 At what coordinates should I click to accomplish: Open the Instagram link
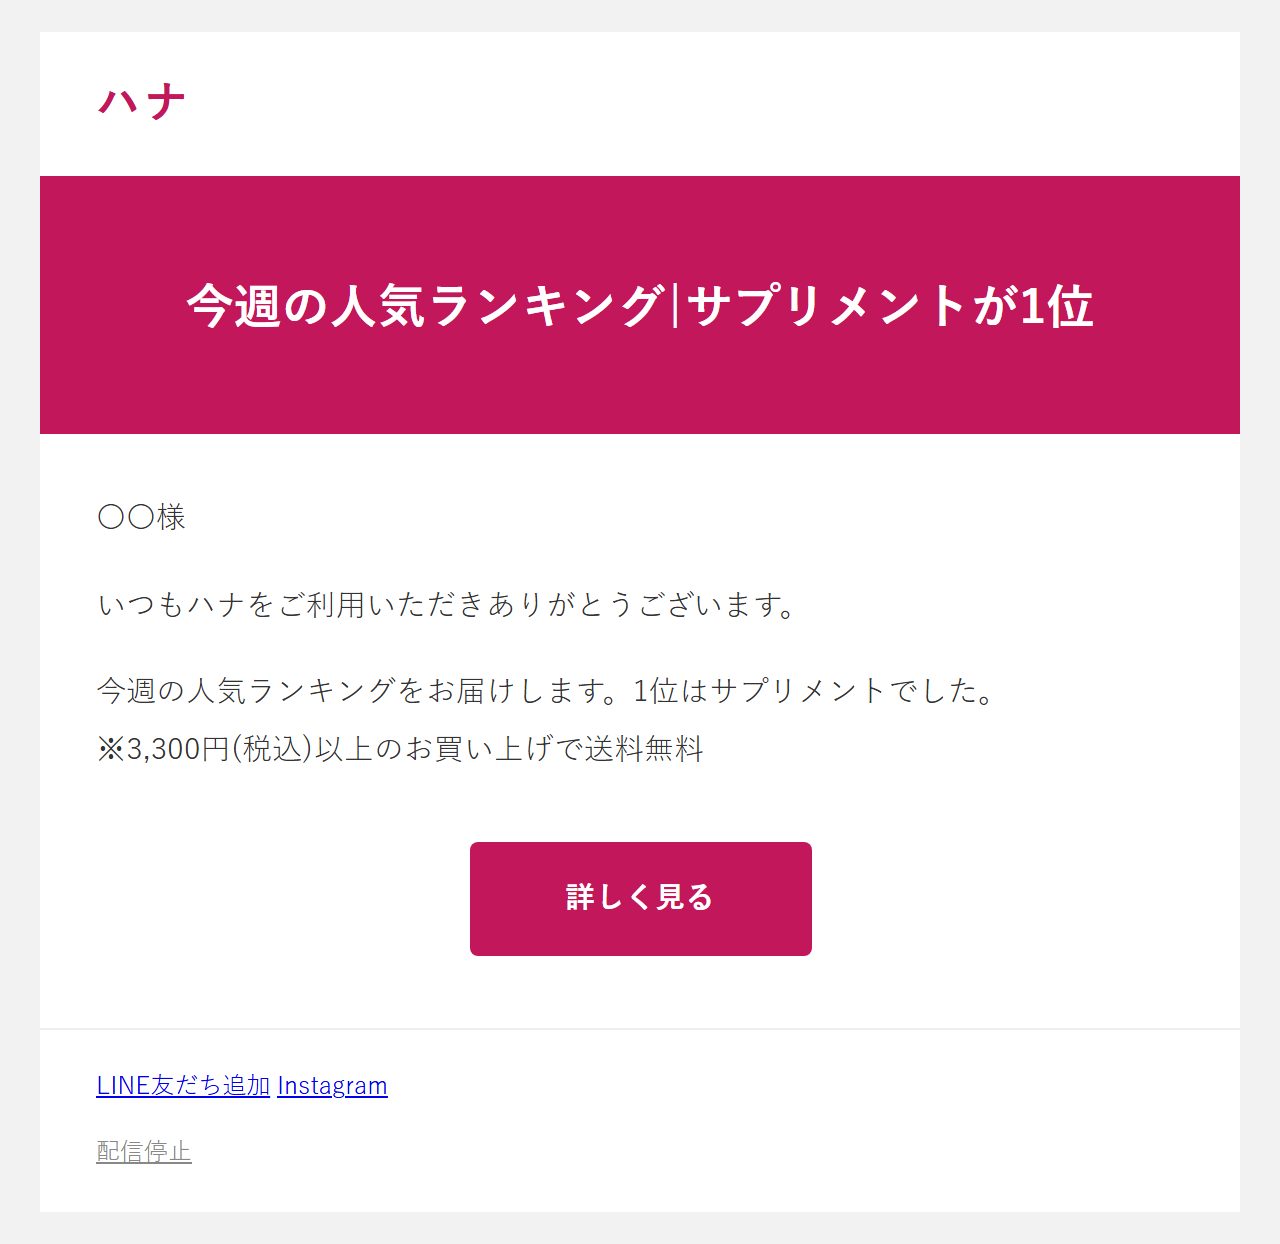point(332,1085)
